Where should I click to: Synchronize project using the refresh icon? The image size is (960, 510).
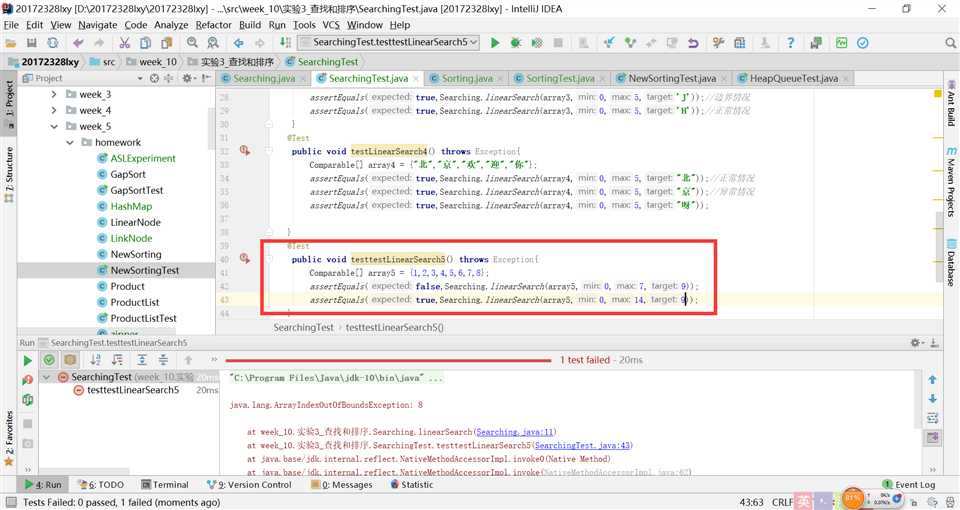click(x=53, y=43)
